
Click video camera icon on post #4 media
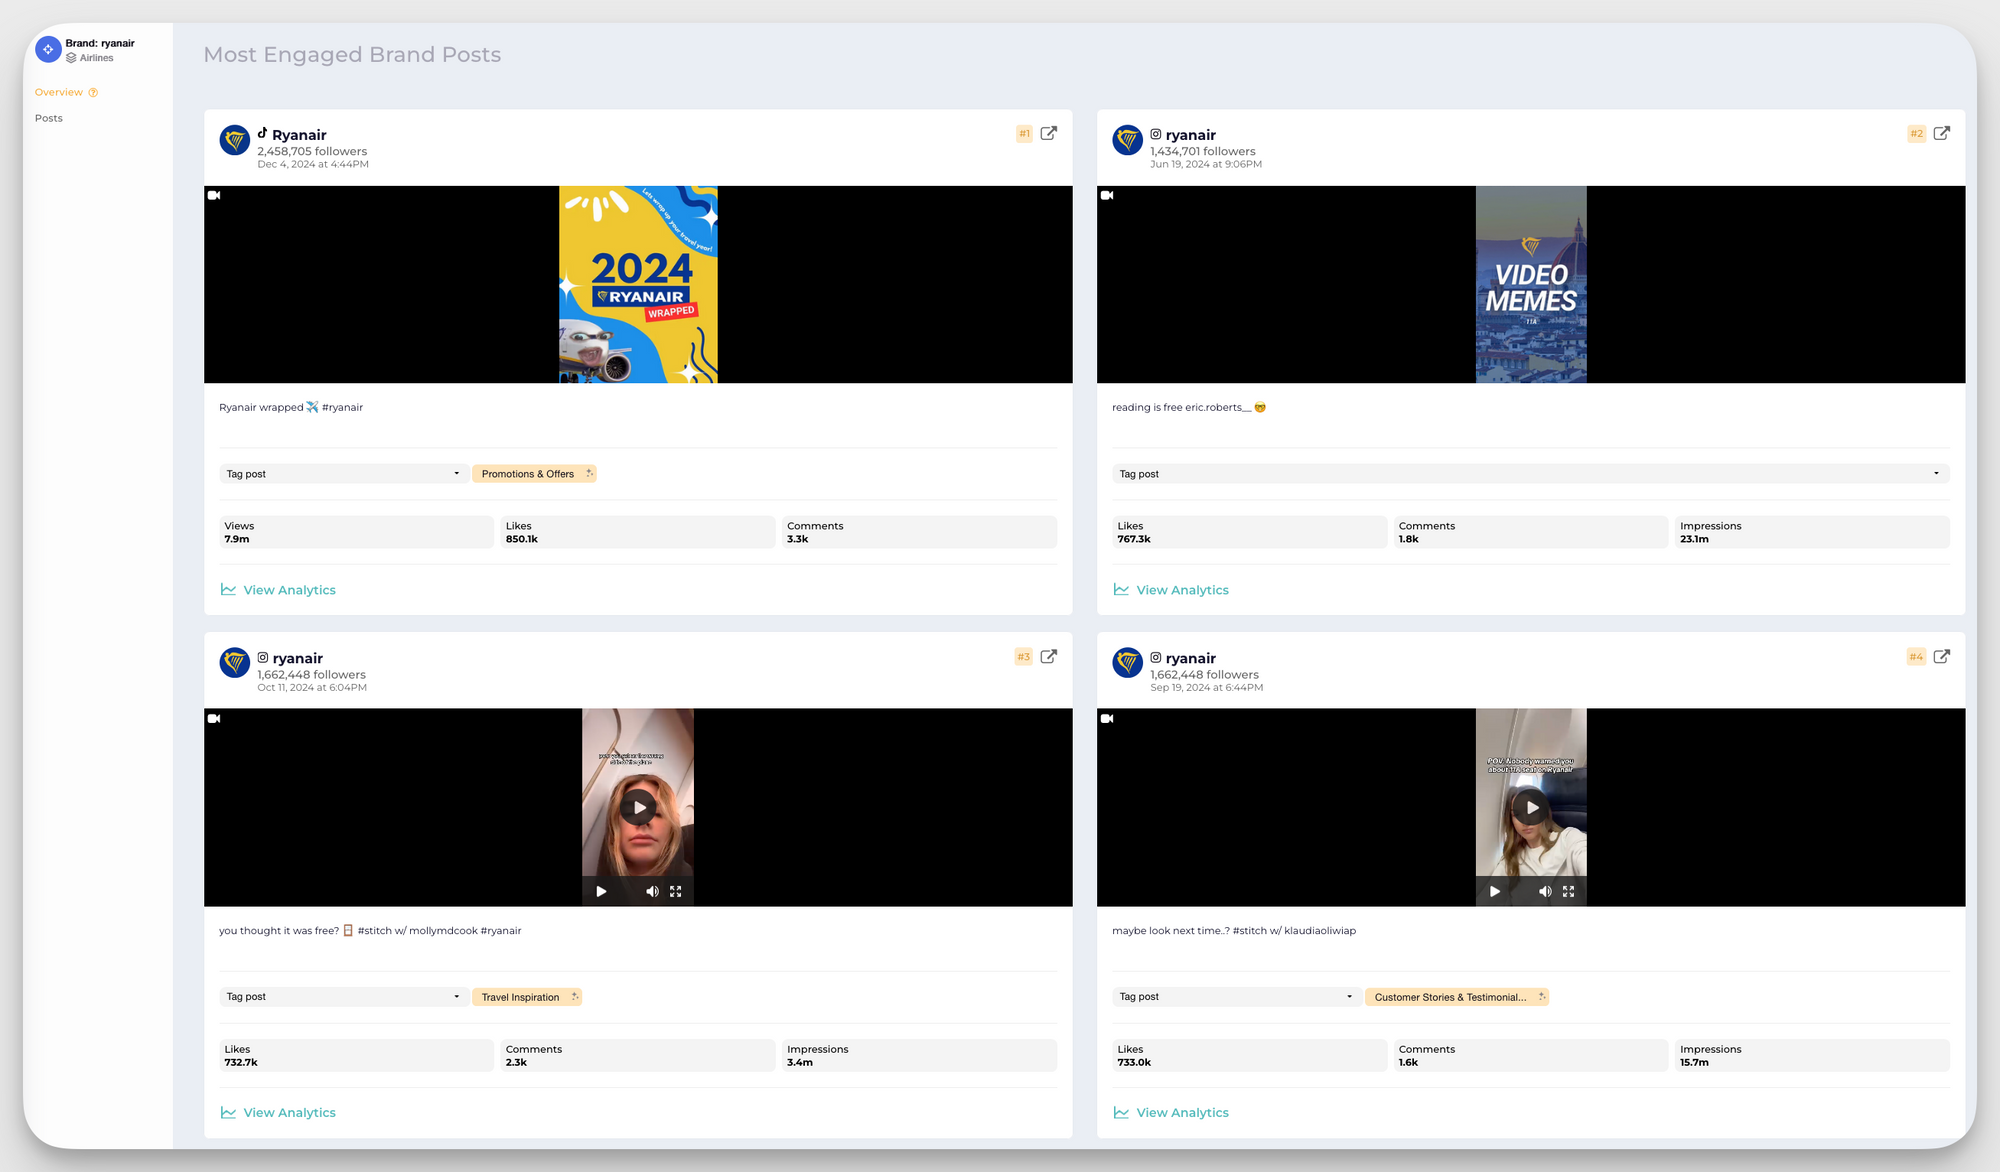pos(1107,718)
